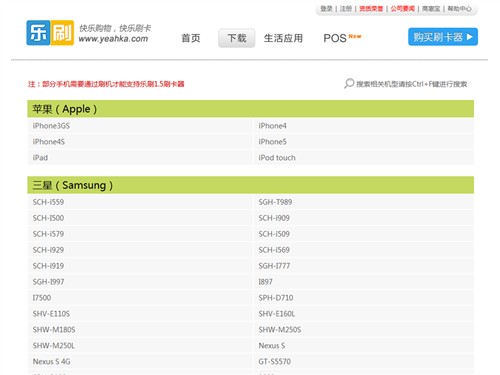Click the SHV-E160L entry
Screen dimensions: 500x375
point(277,314)
